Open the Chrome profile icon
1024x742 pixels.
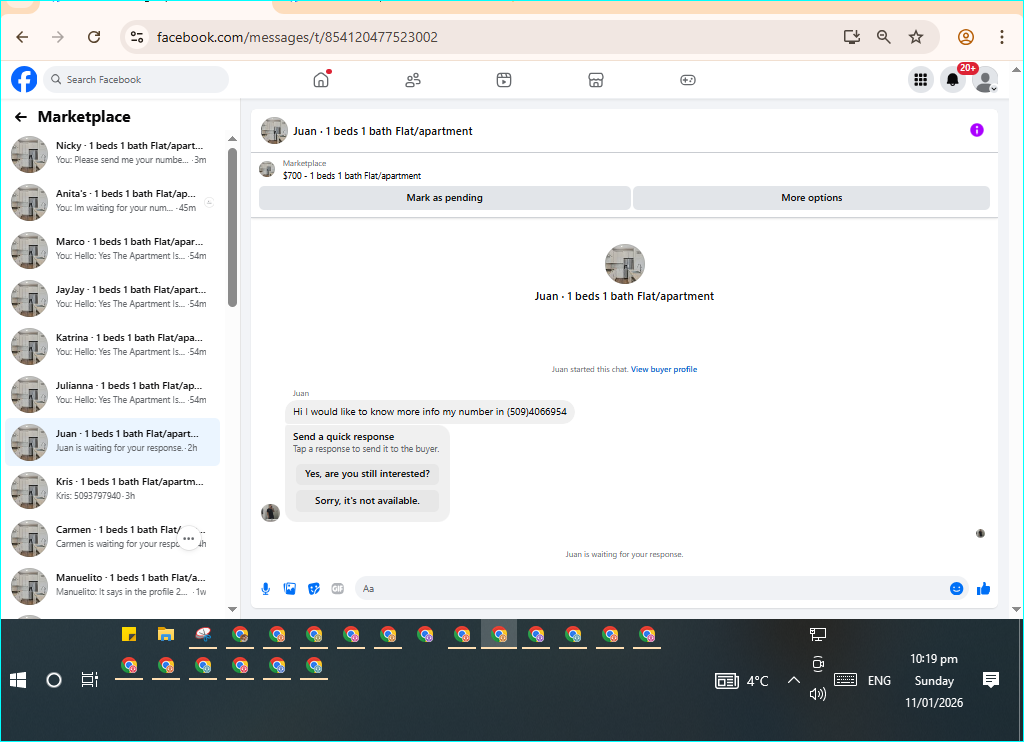[x=966, y=37]
